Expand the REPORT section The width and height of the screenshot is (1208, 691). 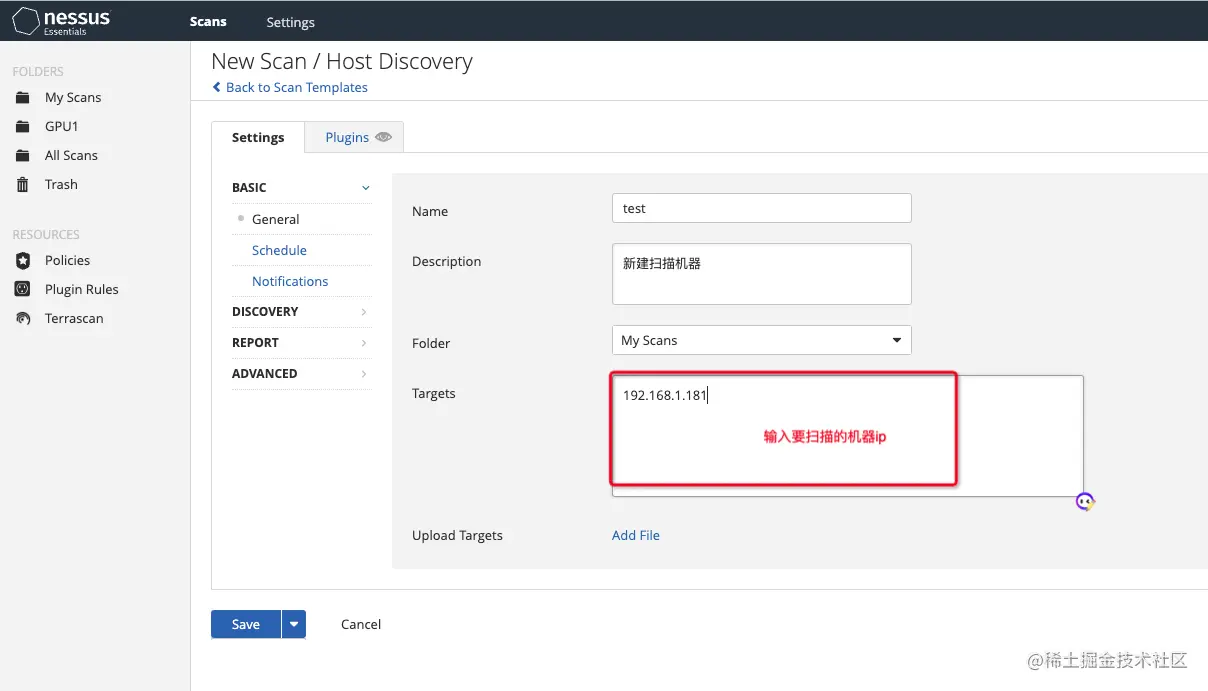pos(301,342)
